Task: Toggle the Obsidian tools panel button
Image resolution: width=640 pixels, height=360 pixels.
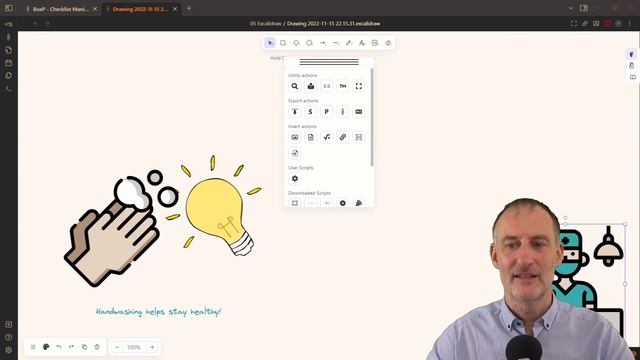Action: pyautogui.click(x=631, y=54)
